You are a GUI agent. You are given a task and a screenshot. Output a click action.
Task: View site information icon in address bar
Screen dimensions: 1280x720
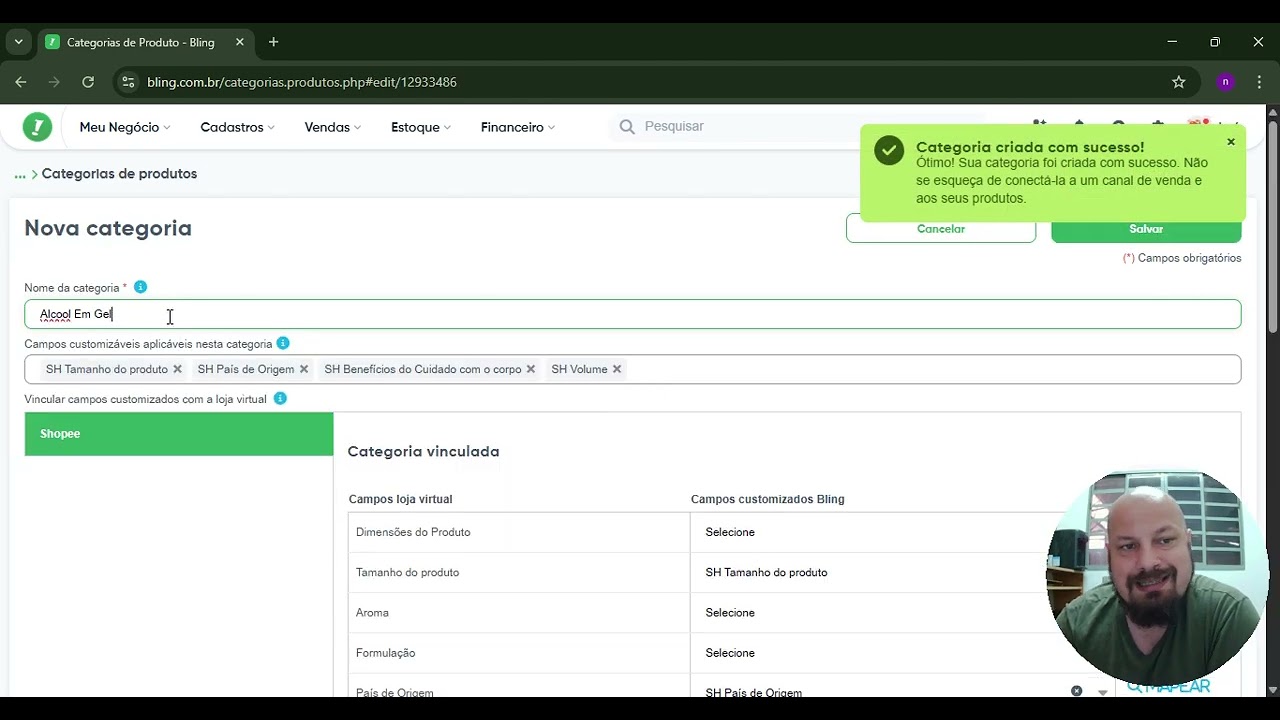(x=128, y=82)
